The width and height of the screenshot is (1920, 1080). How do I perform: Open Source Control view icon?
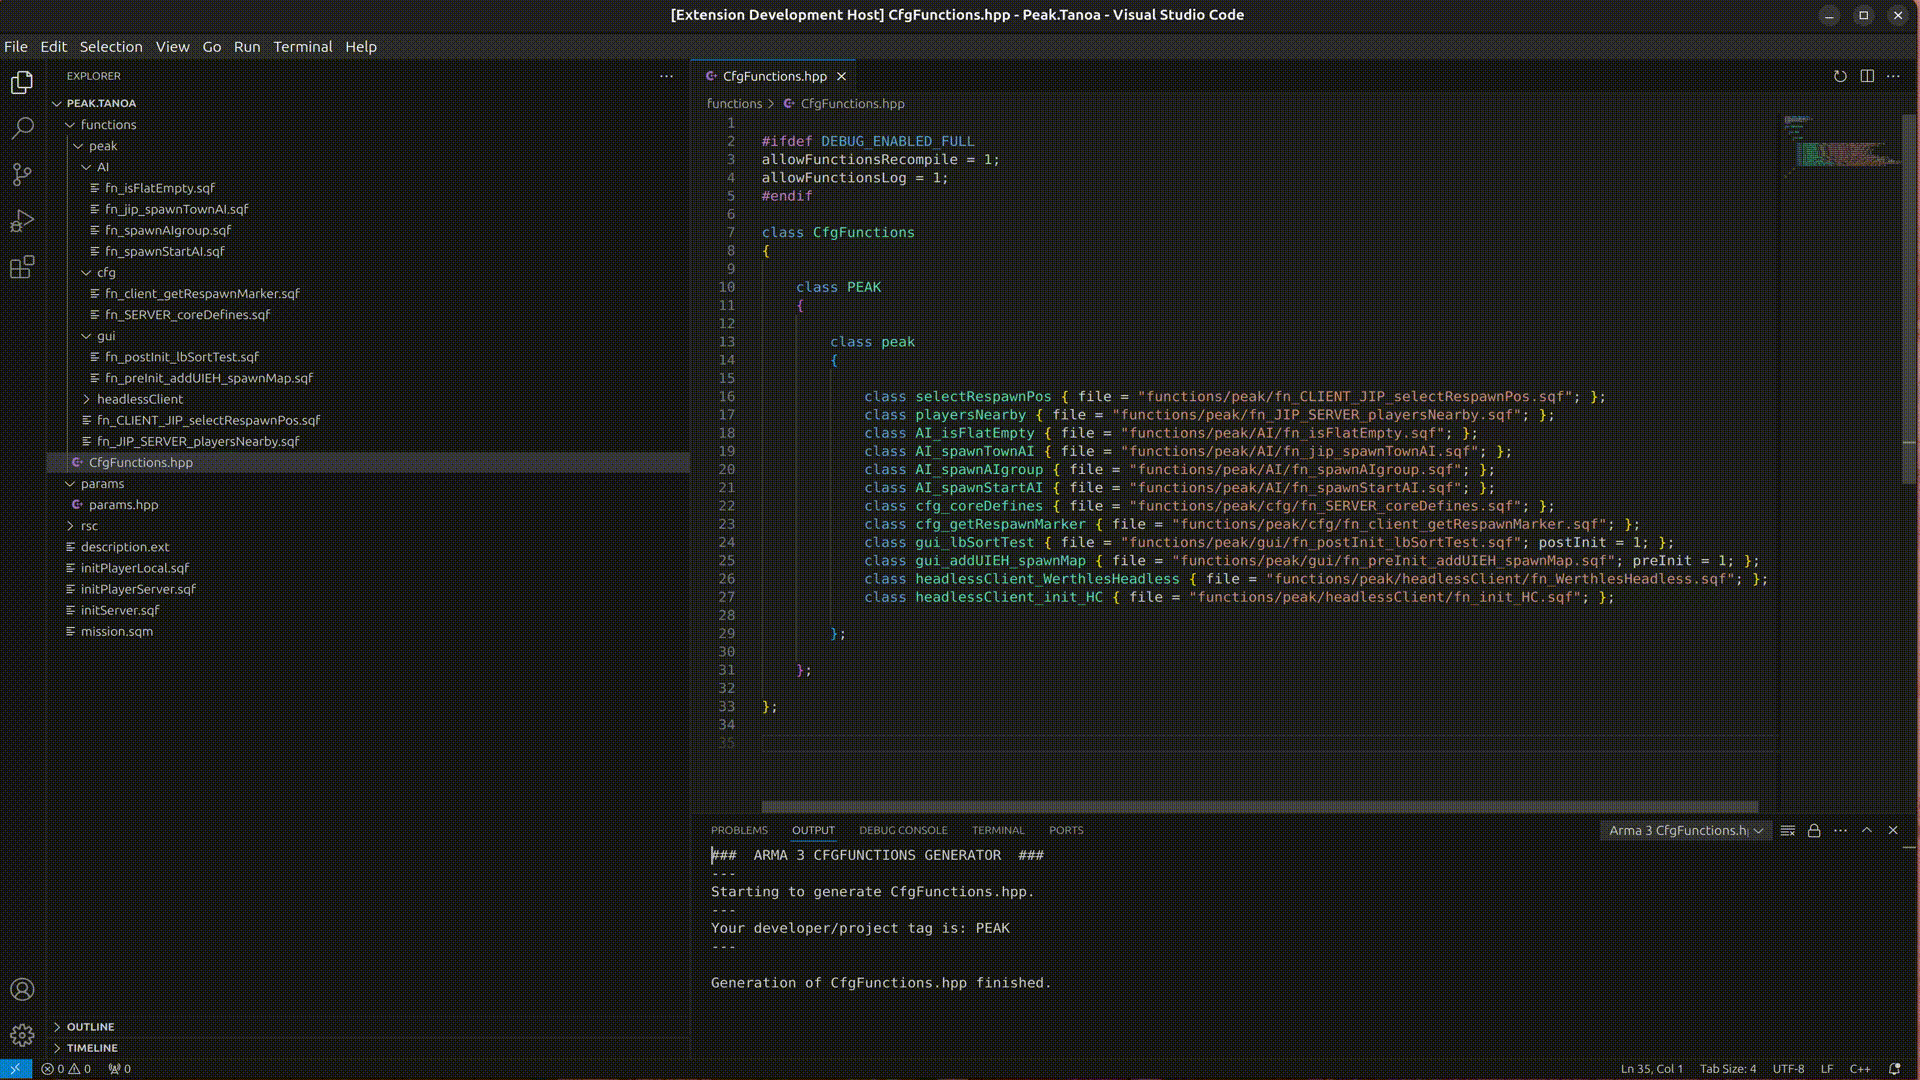pyautogui.click(x=22, y=175)
